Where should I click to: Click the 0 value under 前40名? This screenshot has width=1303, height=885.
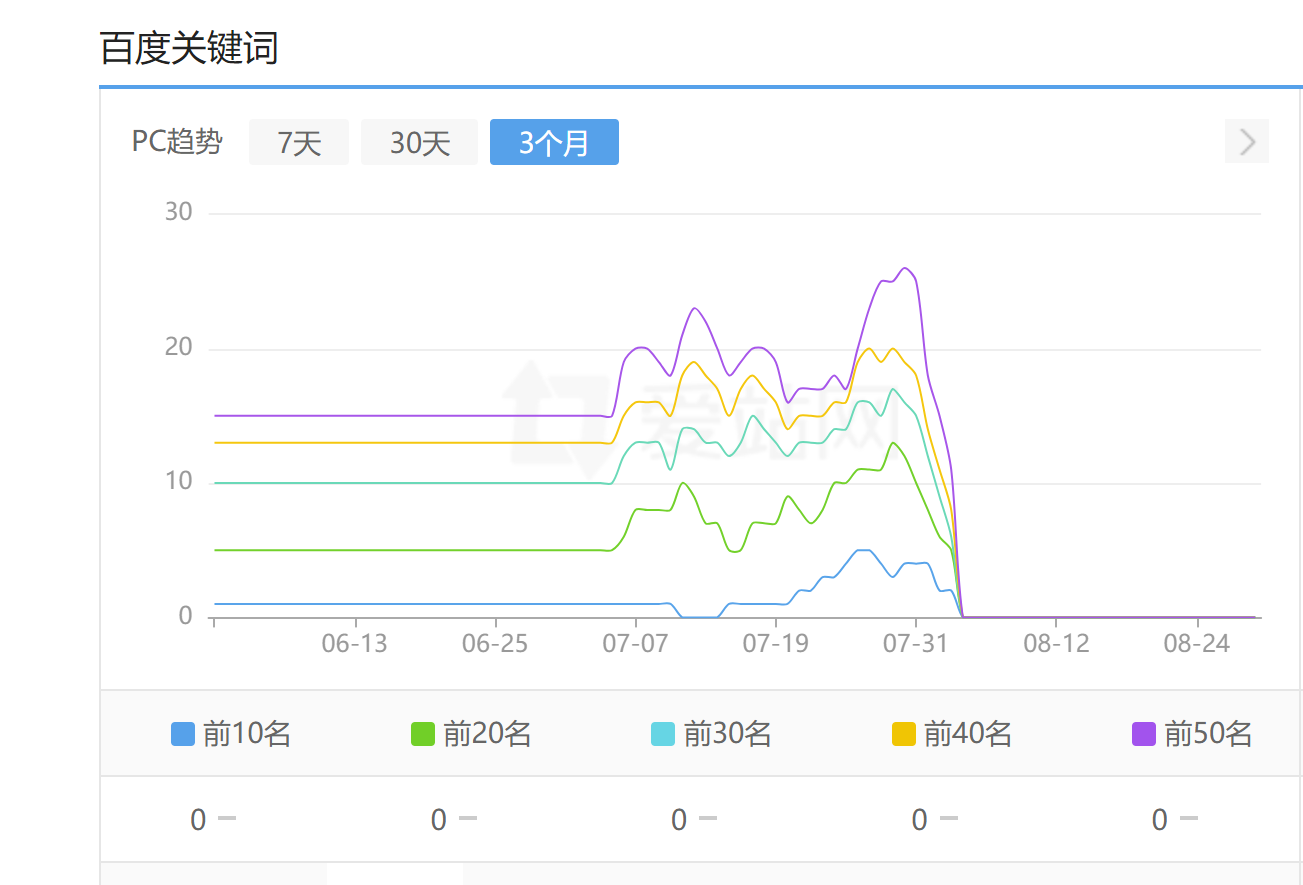tap(919, 820)
